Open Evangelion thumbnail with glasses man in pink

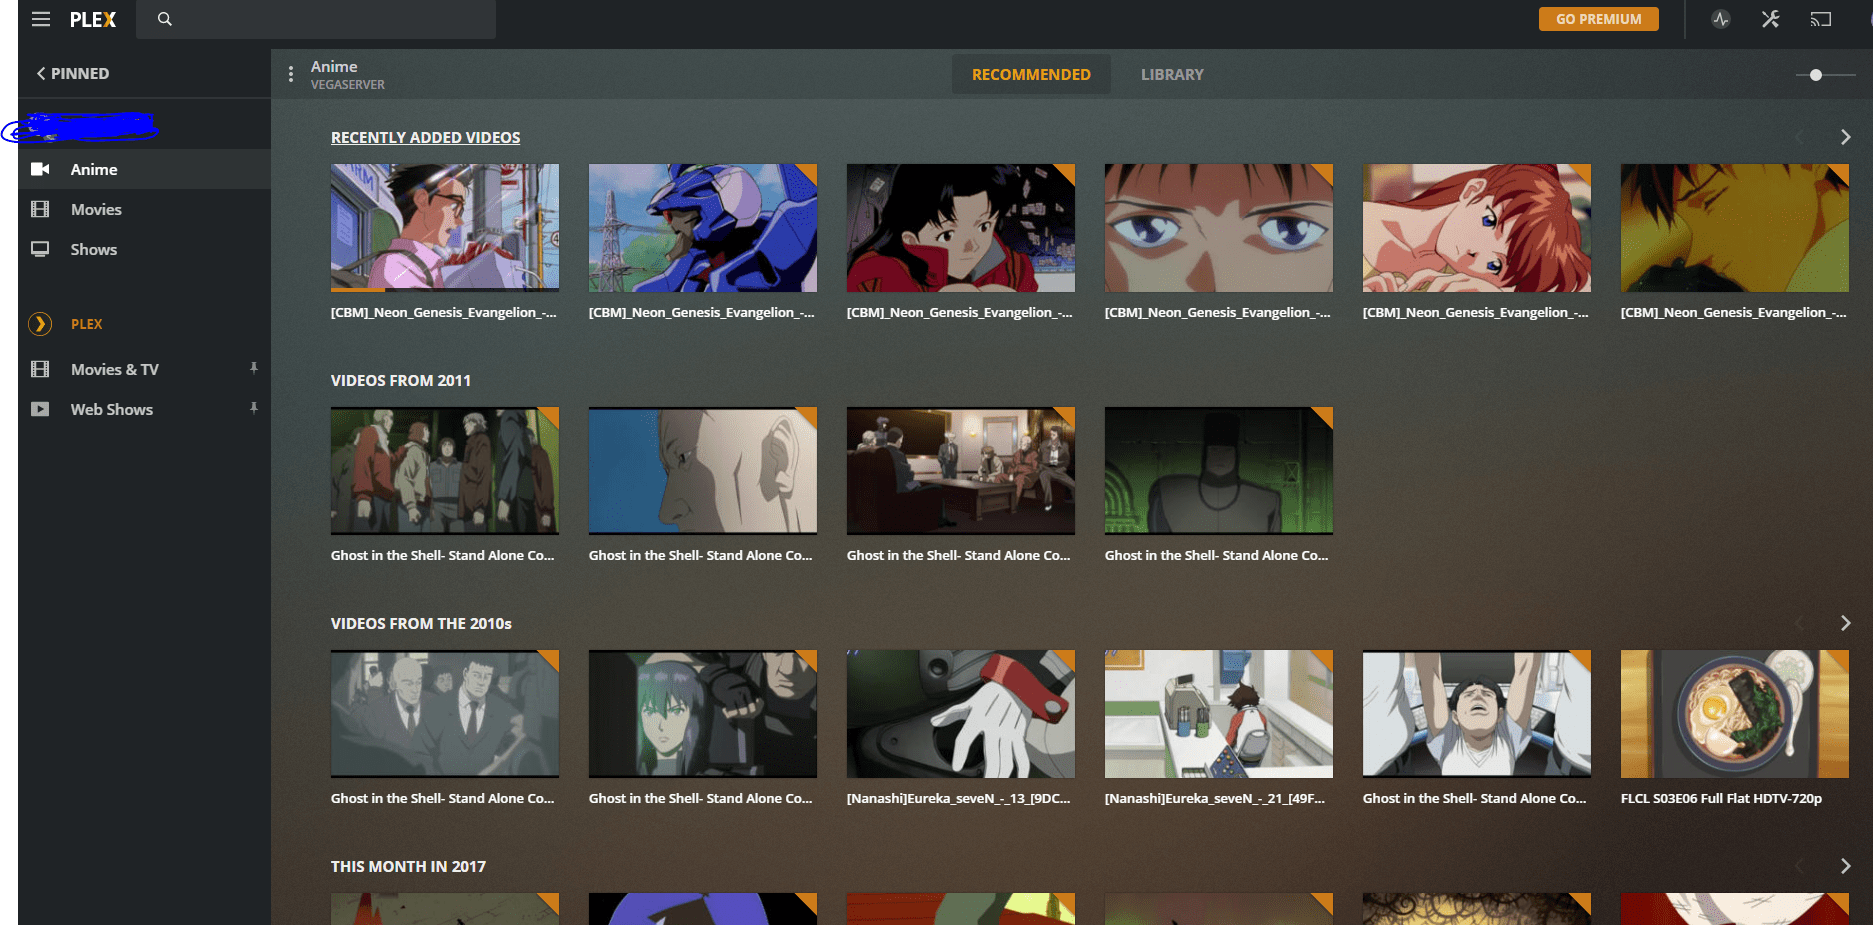click(445, 228)
